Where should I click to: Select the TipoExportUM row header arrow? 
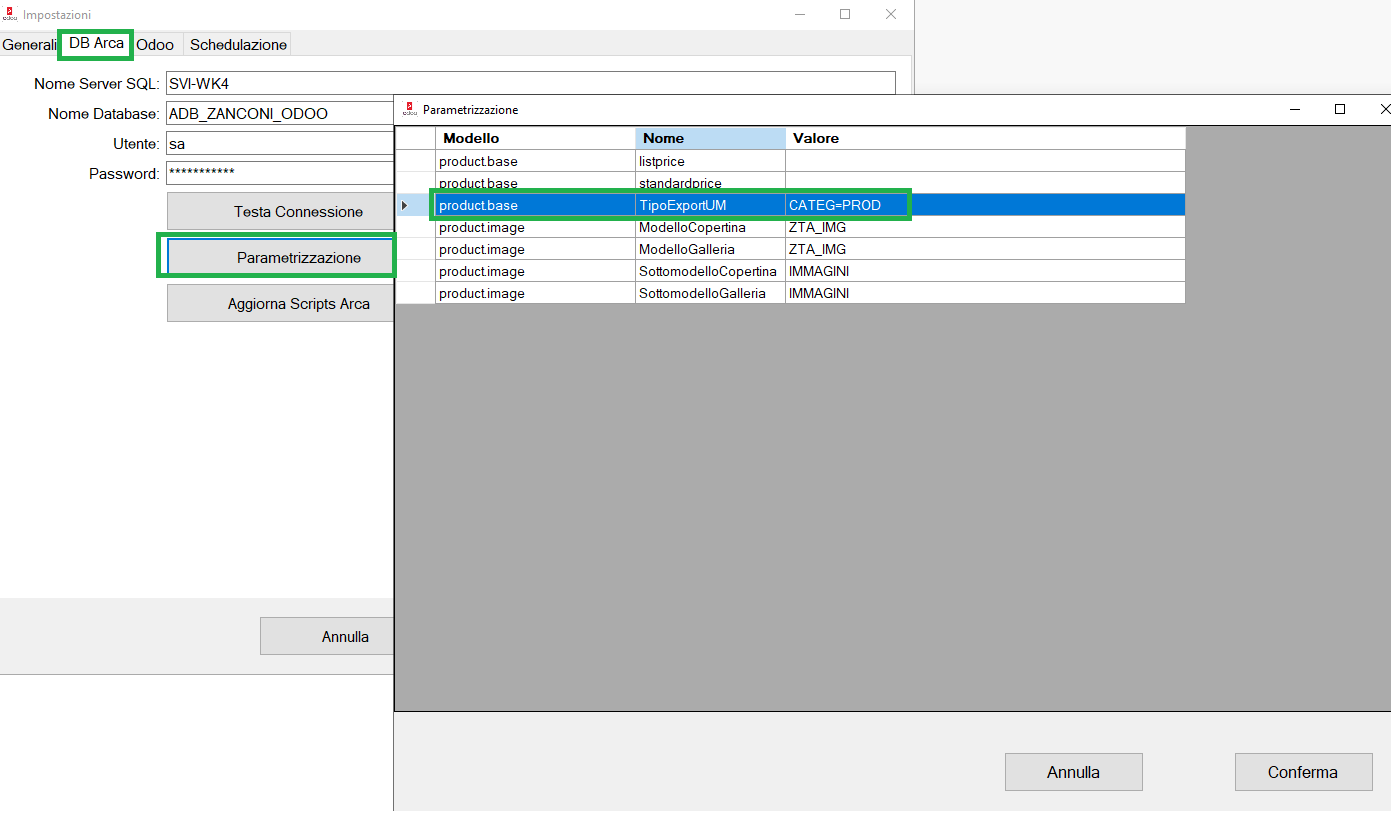pyautogui.click(x=405, y=205)
